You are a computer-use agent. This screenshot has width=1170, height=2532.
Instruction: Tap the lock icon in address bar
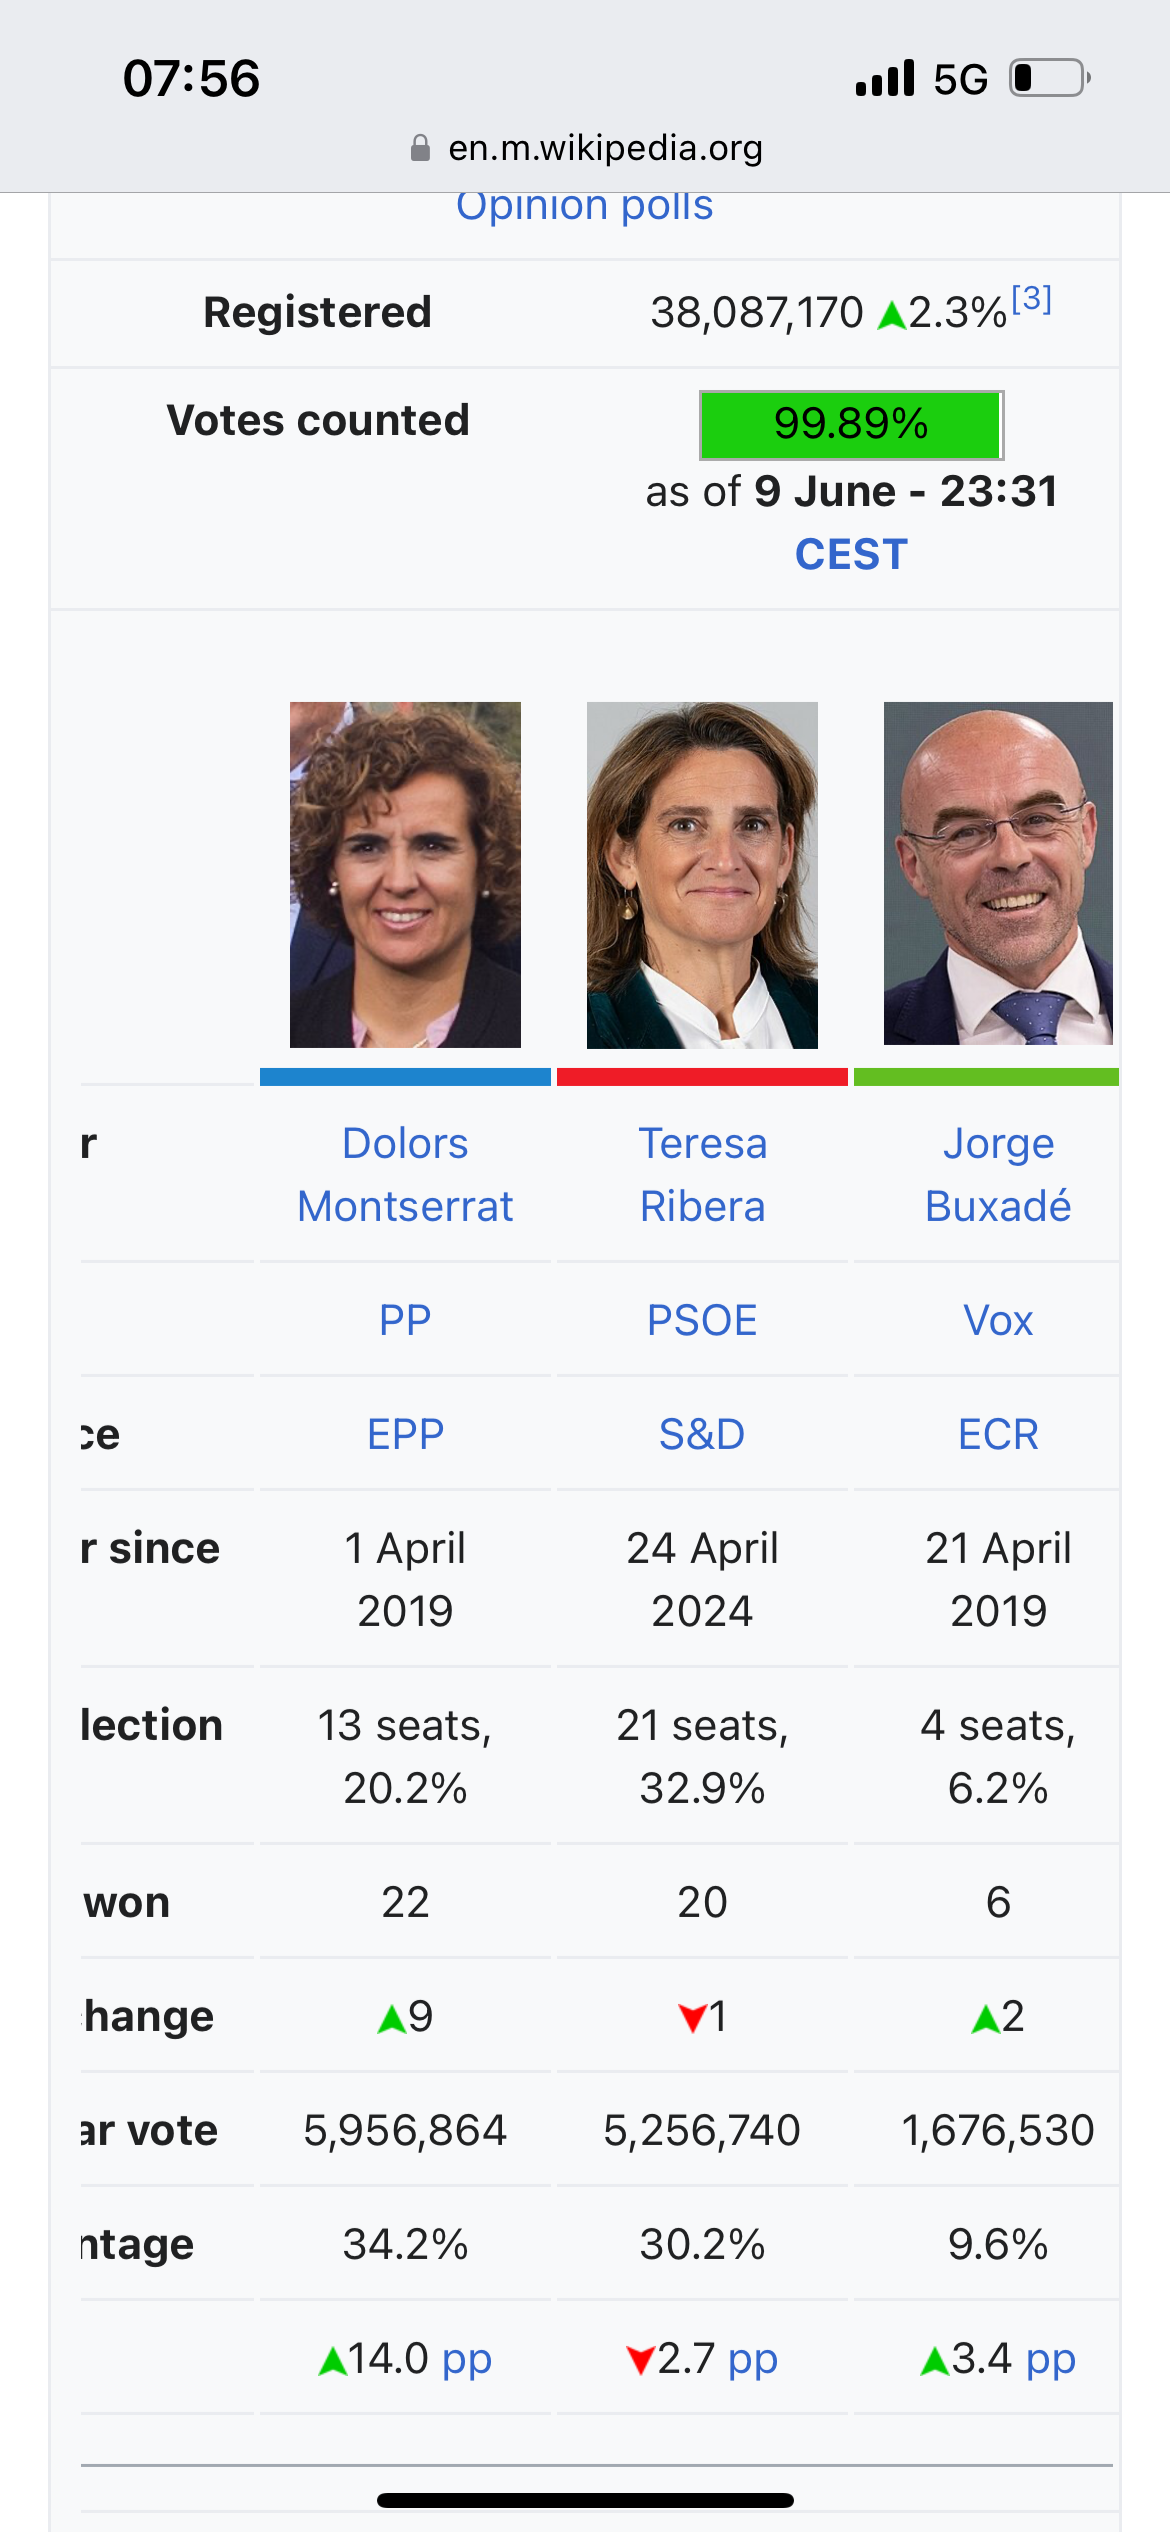click(420, 148)
